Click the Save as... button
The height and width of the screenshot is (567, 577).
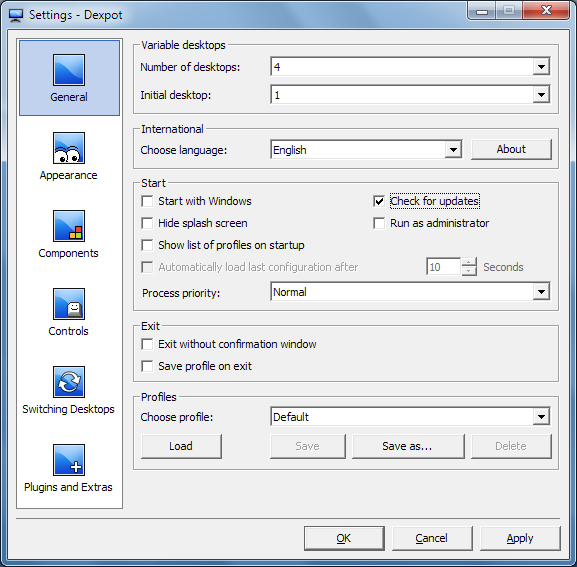[x=408, y=446]
